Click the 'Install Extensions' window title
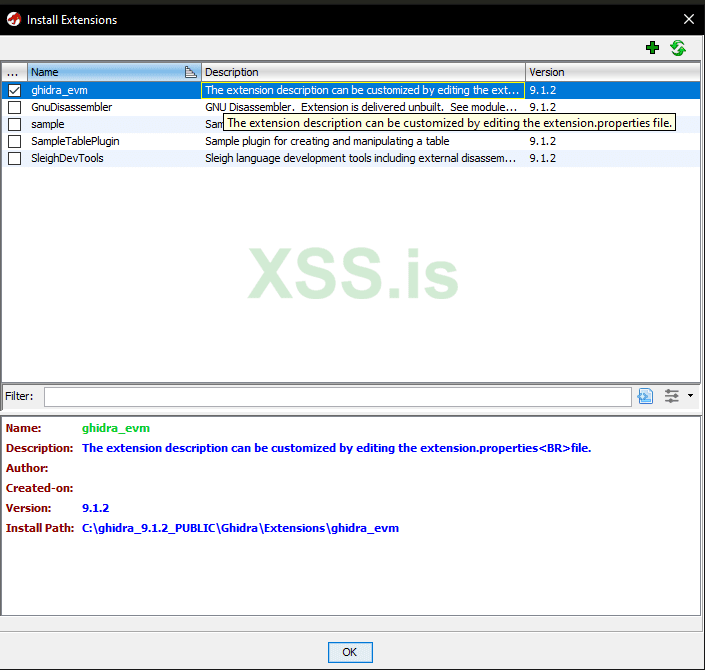705x670 pixels. (x=72, y=20)
